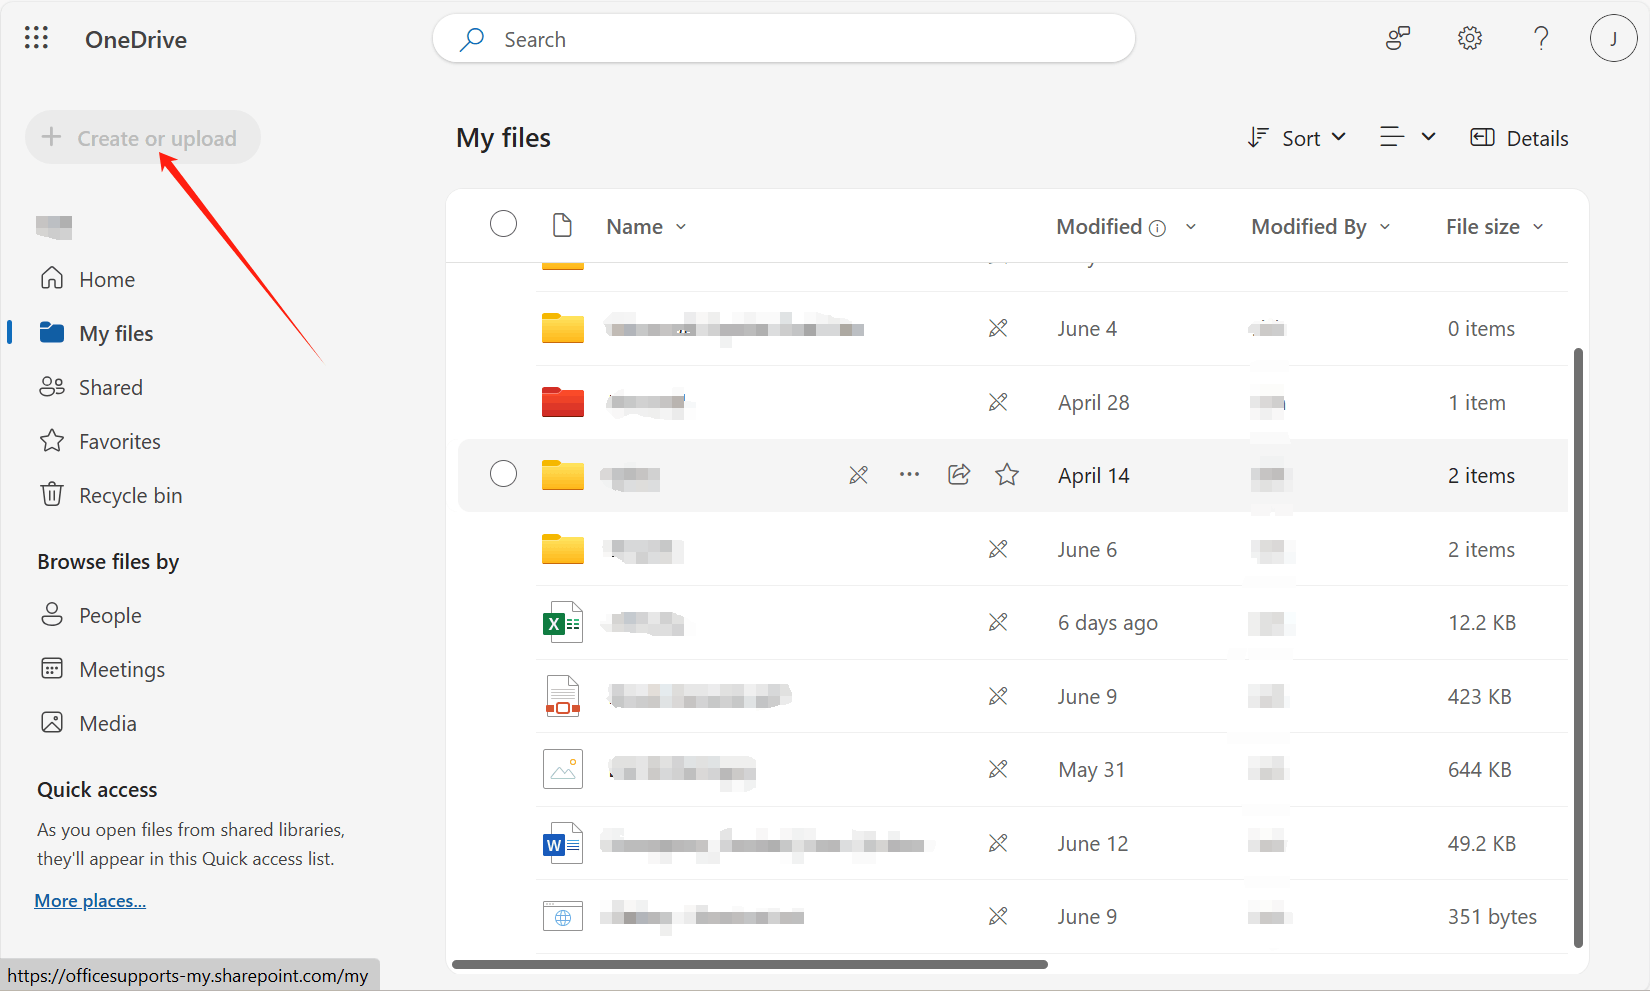Expand the Modified By column dropdown
The height and width of the screenshot is (991, 1650).
pyautogui.click(x=1385, y=227)
